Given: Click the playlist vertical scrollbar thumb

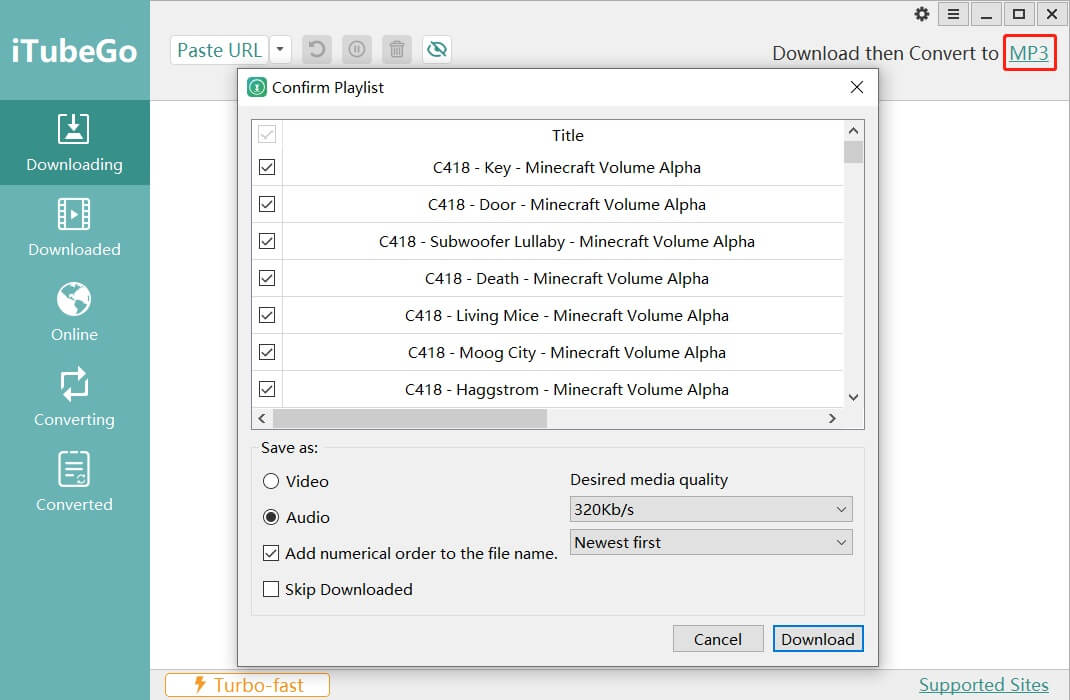Looking at the screenshot, I should pyautogui.click(x=853, y=151).
